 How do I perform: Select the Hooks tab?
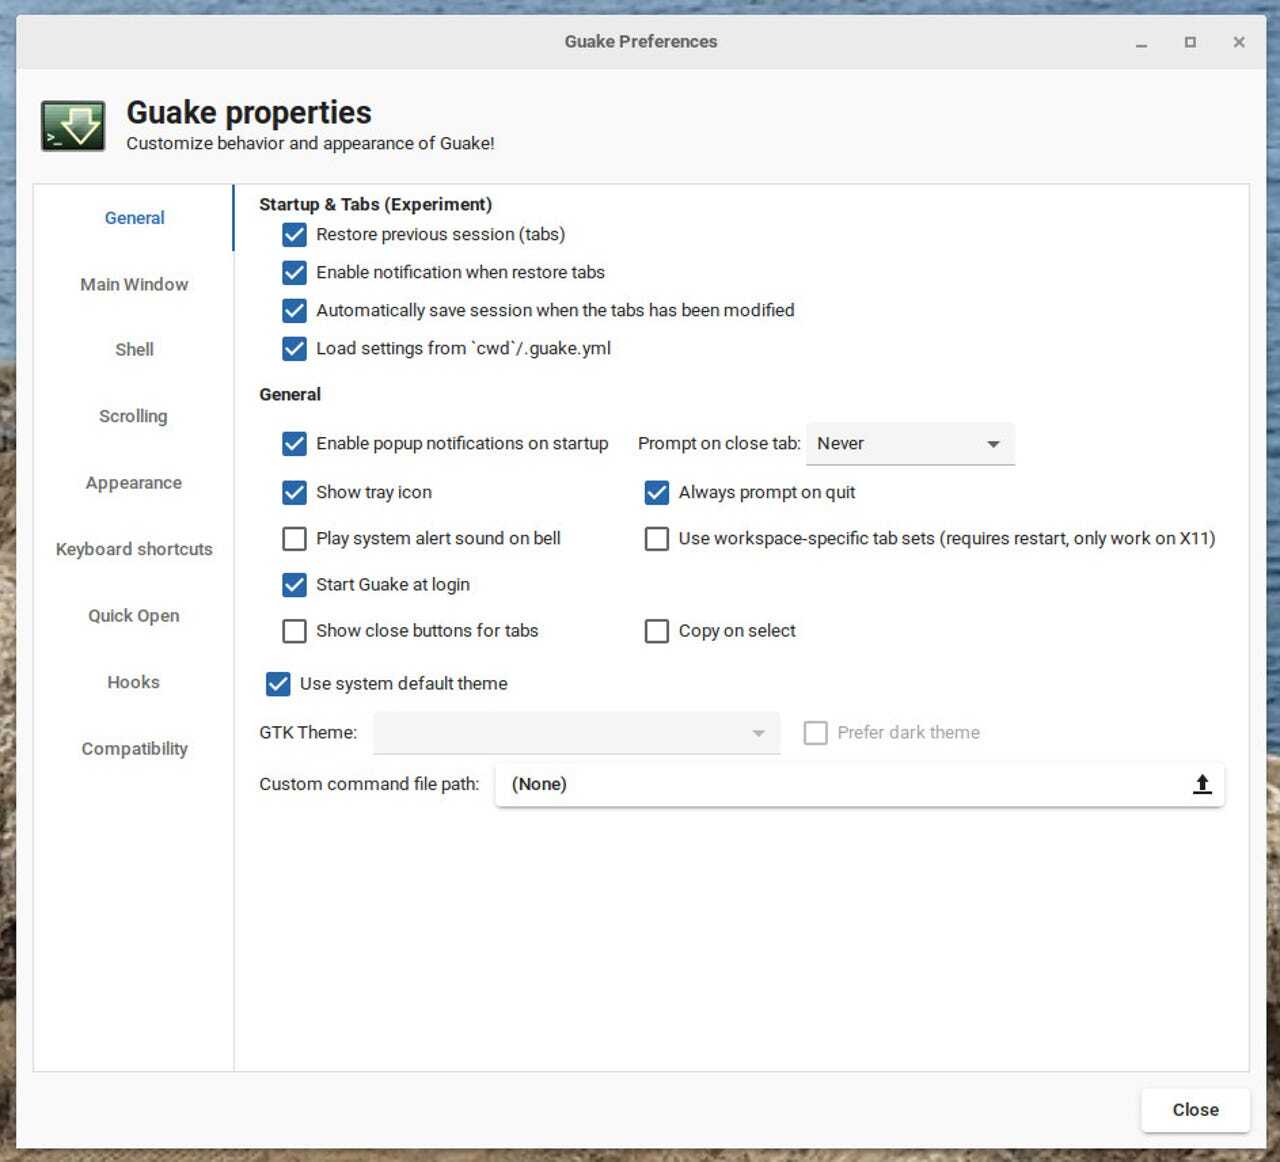click(x=134, y=683)
